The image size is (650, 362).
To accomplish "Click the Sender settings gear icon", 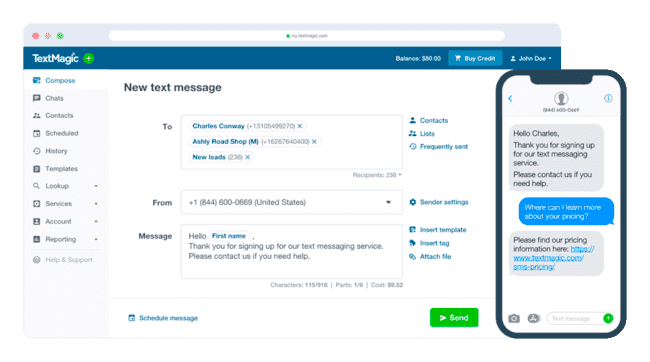I will (412, 202).
